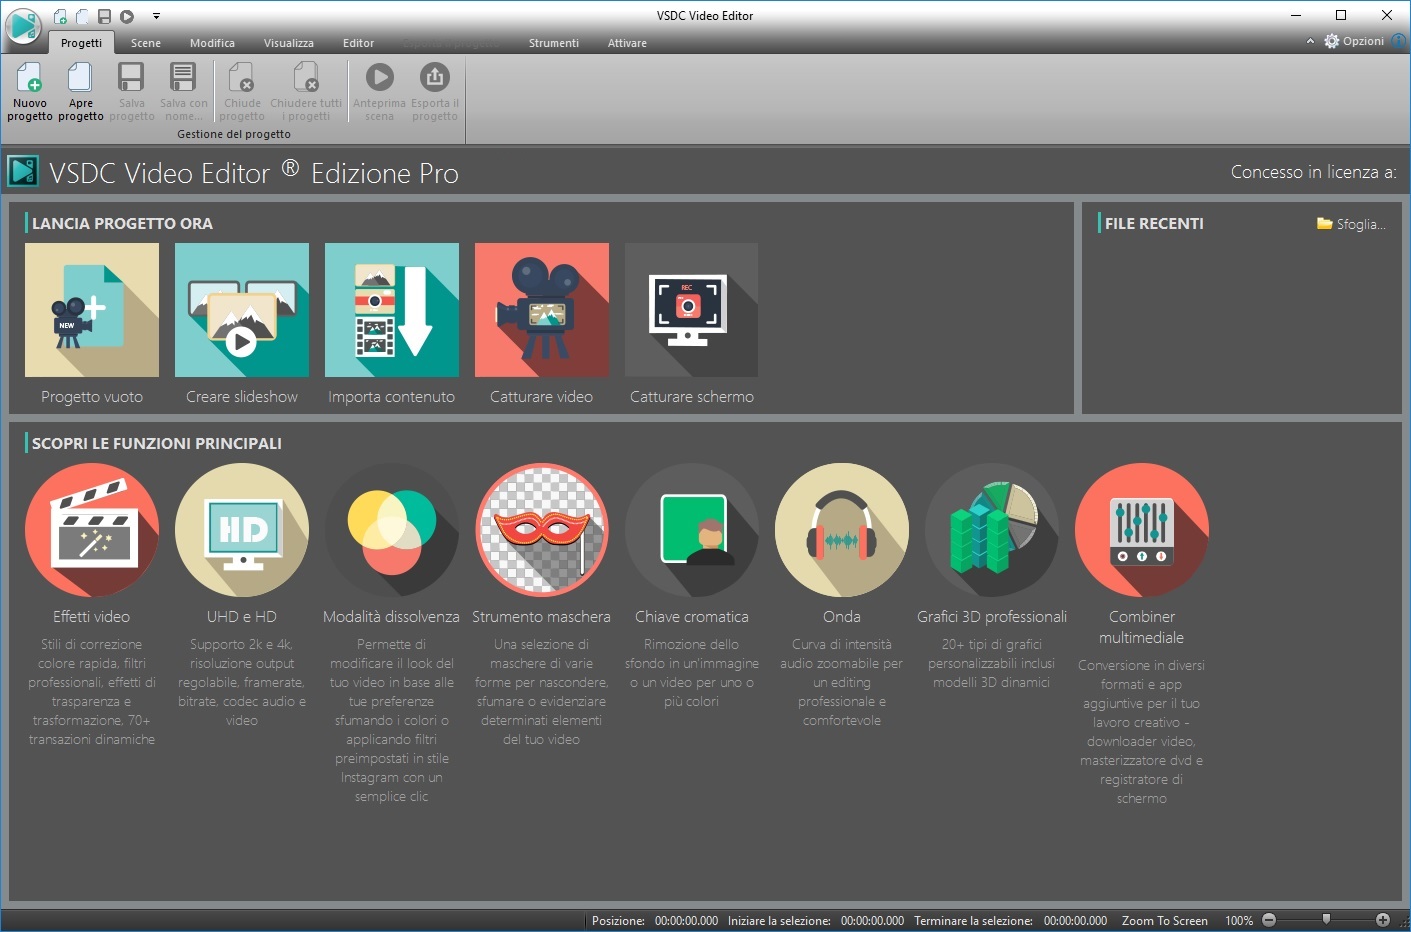Click the UHD e HD label
The width and height of the screenshot is (1411, 932).
point(242,617)
